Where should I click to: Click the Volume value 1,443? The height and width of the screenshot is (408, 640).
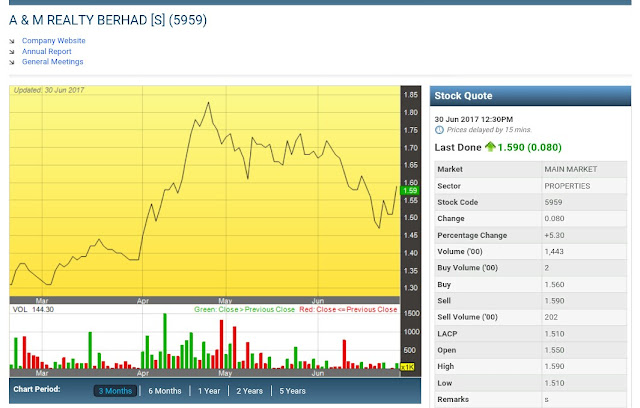point(554,252)
